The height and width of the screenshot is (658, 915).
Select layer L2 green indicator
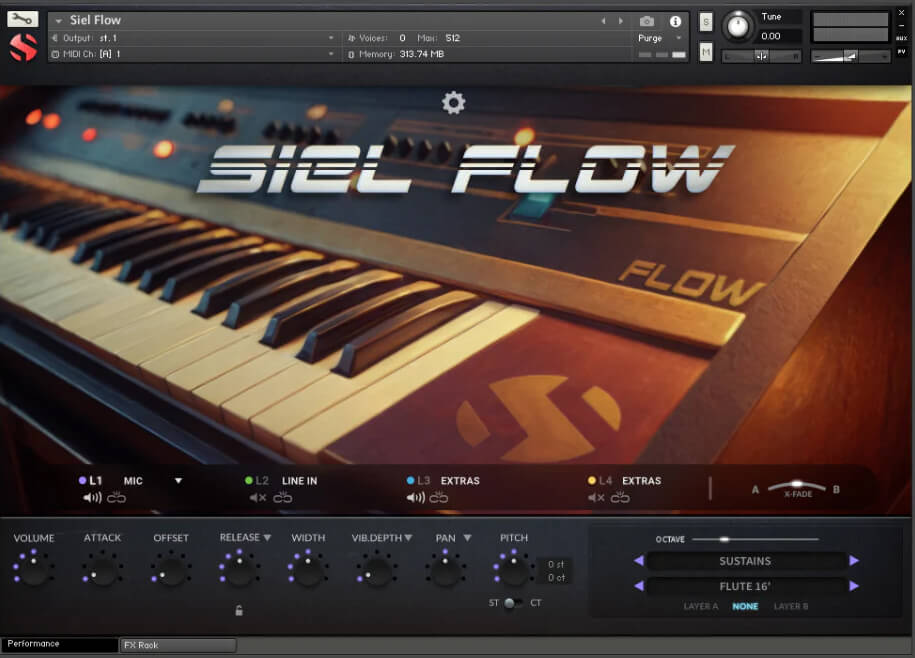click(249, 481)
